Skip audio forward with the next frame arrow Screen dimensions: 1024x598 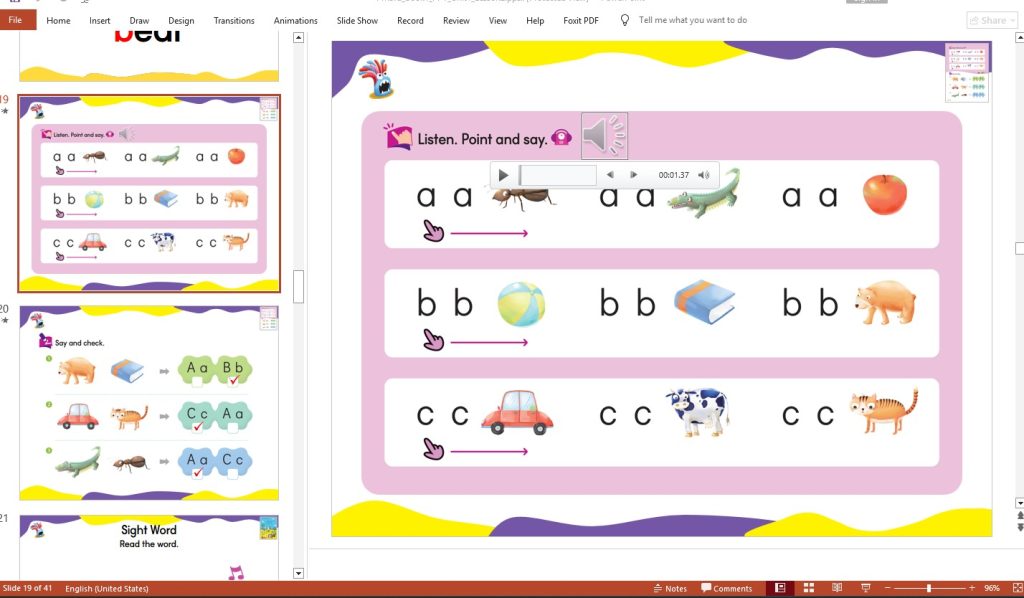(634, 174)
